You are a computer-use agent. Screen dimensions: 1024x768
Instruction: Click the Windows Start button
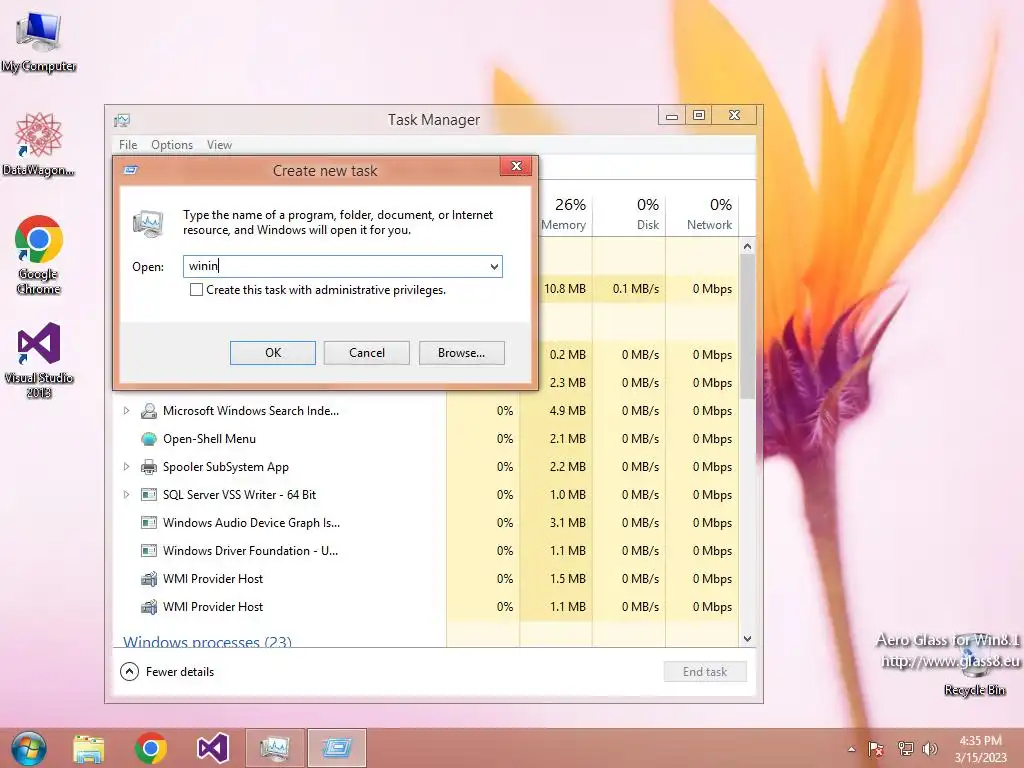click(x=29, y=748)
